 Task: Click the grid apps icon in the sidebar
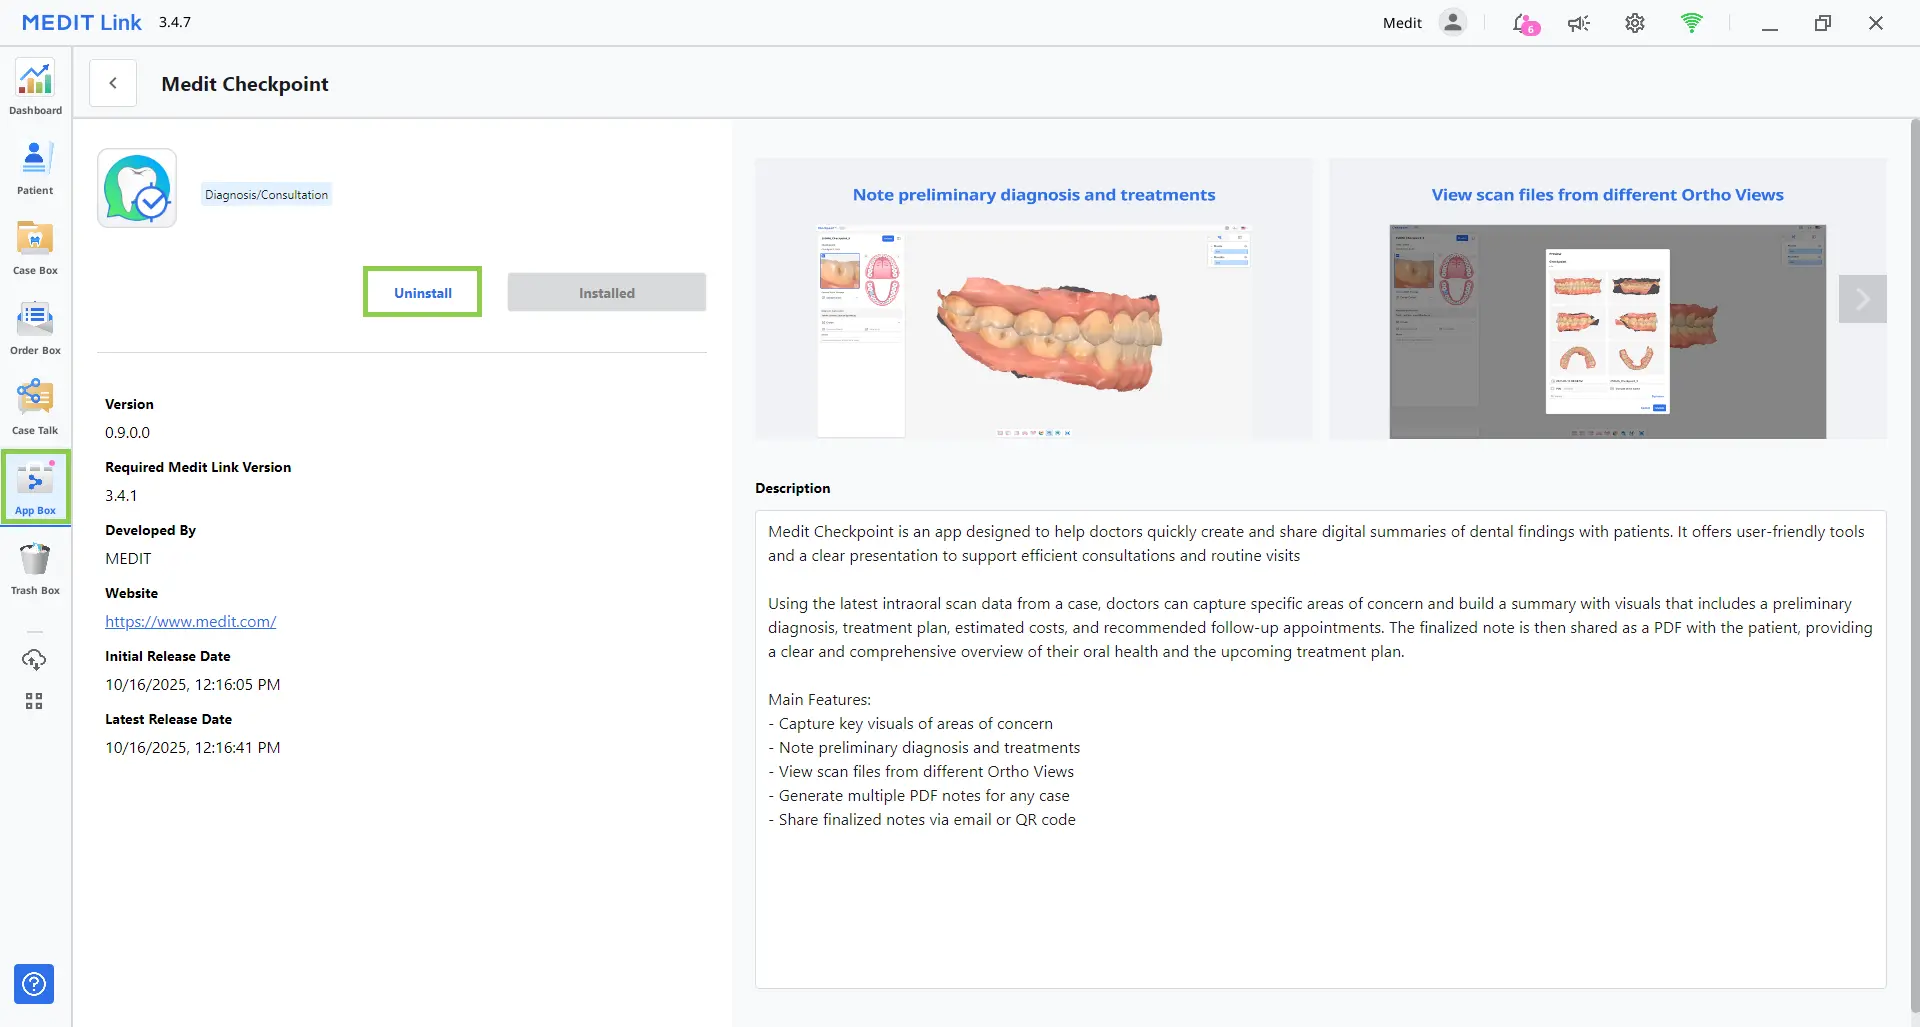pyautogui.click(x=34, y=701)
